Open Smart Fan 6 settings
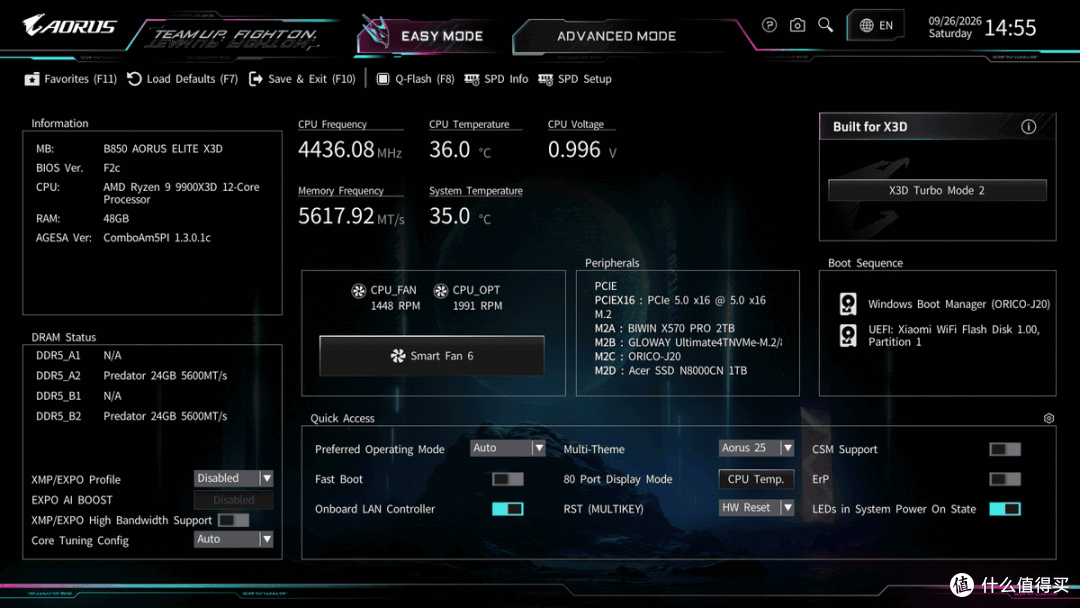This screenshot has width=1080, height=608. 432,356
